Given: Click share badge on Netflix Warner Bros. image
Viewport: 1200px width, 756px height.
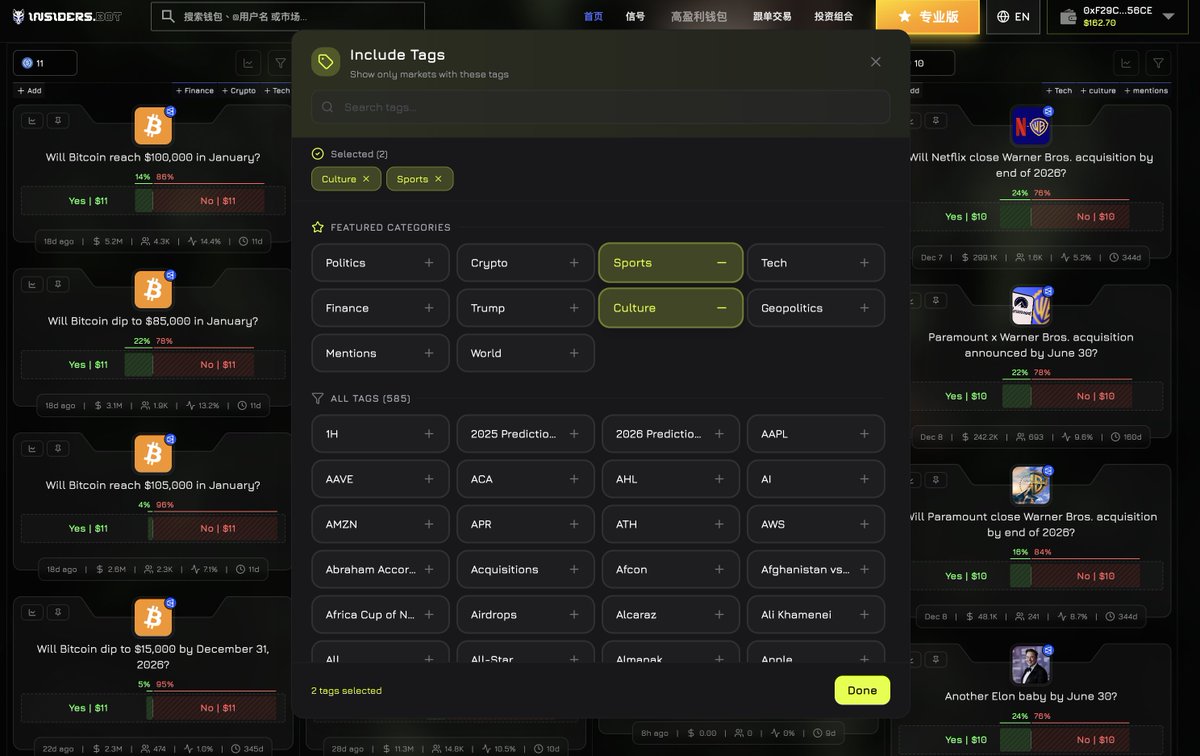Looking at the screenshot, I should (x=1048, y=110).
